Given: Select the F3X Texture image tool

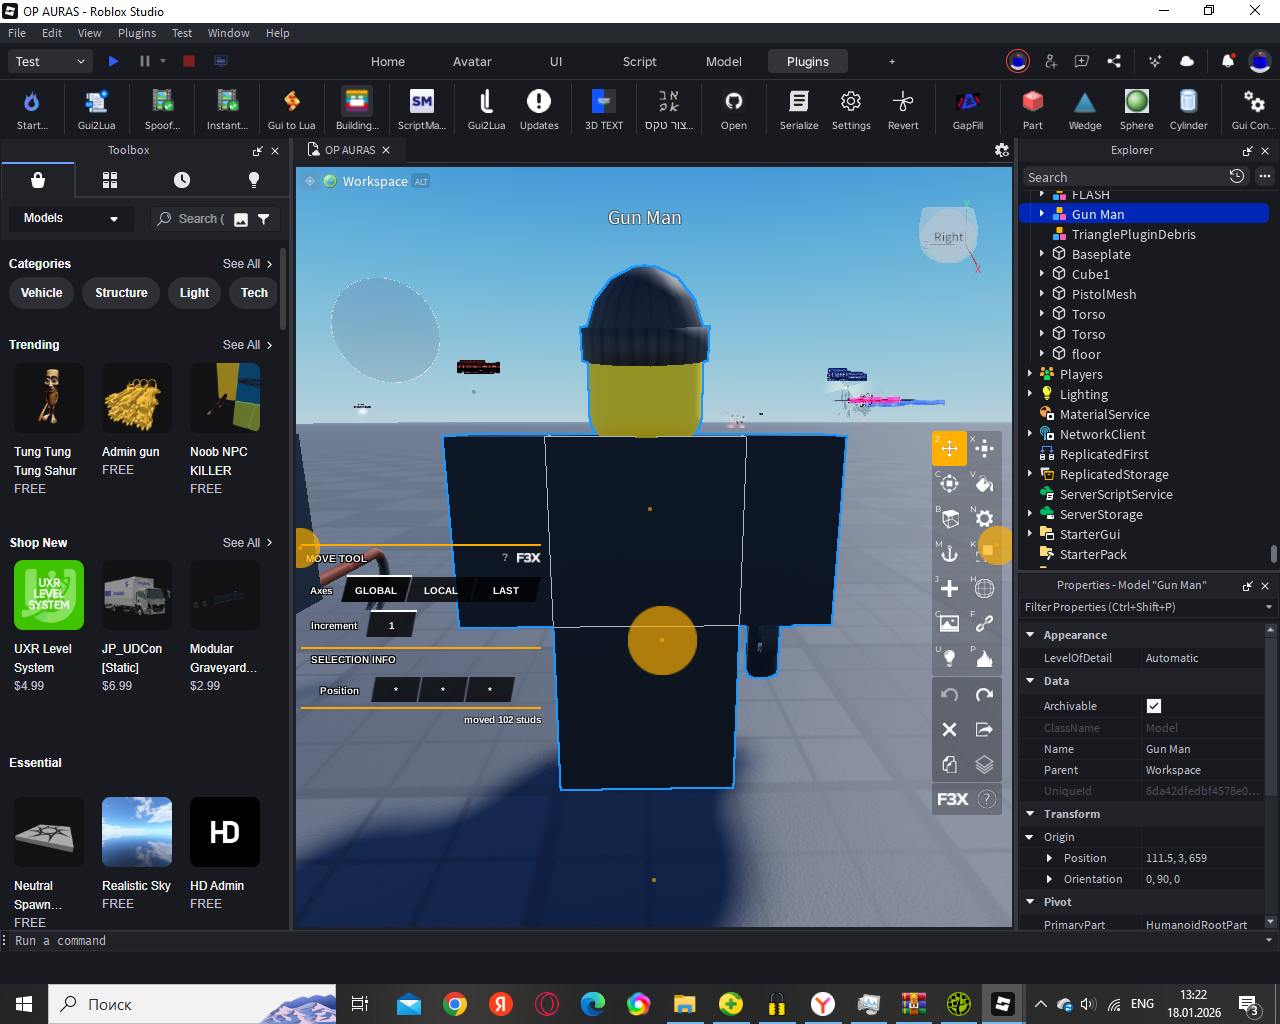Looking at the screenshot, I should coord(949,623).
